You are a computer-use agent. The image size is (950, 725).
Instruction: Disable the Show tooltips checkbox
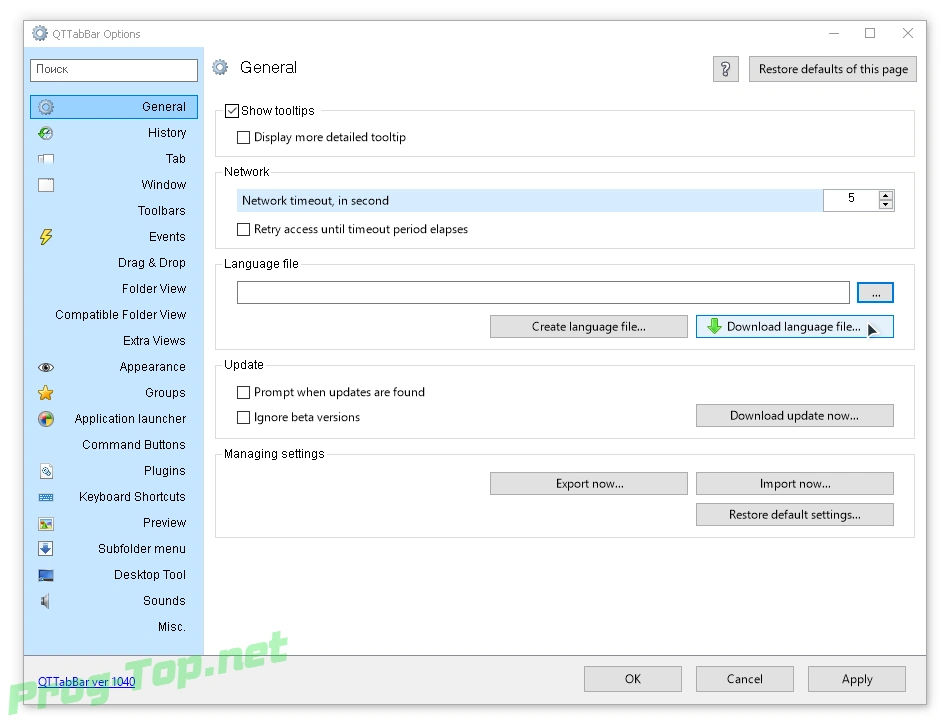click(x=231, y=111)
